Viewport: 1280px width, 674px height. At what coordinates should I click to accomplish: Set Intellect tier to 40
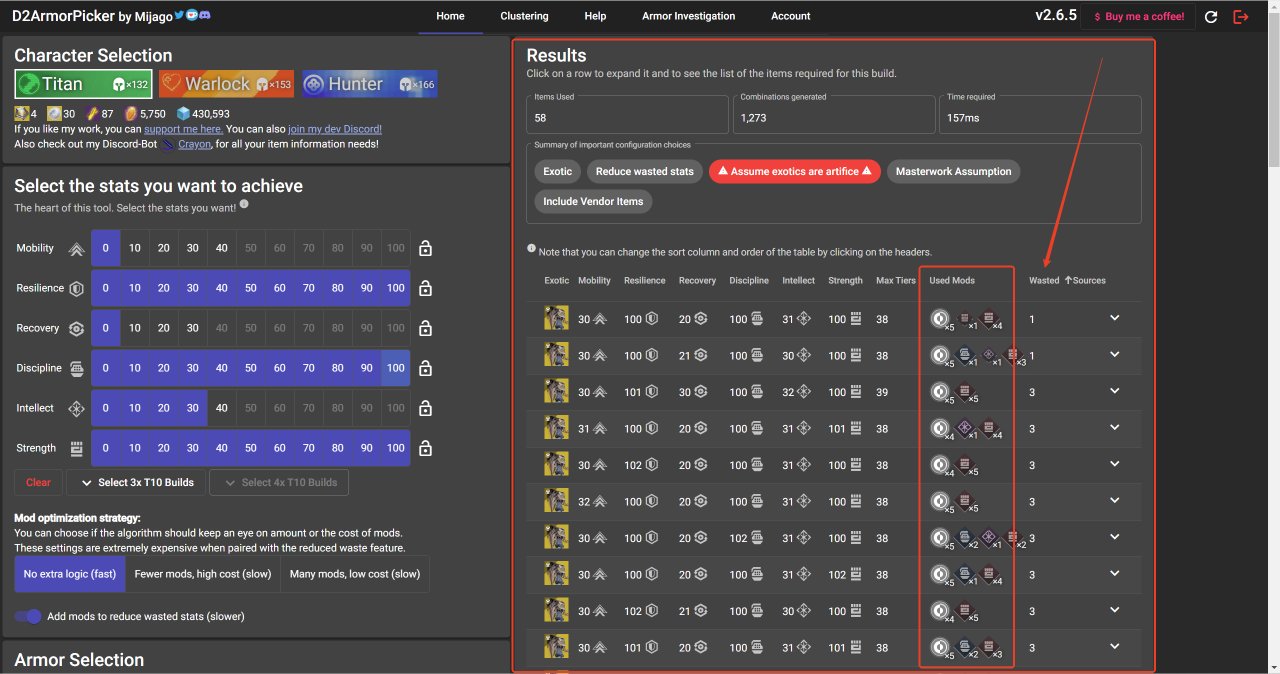pos(221,409)
